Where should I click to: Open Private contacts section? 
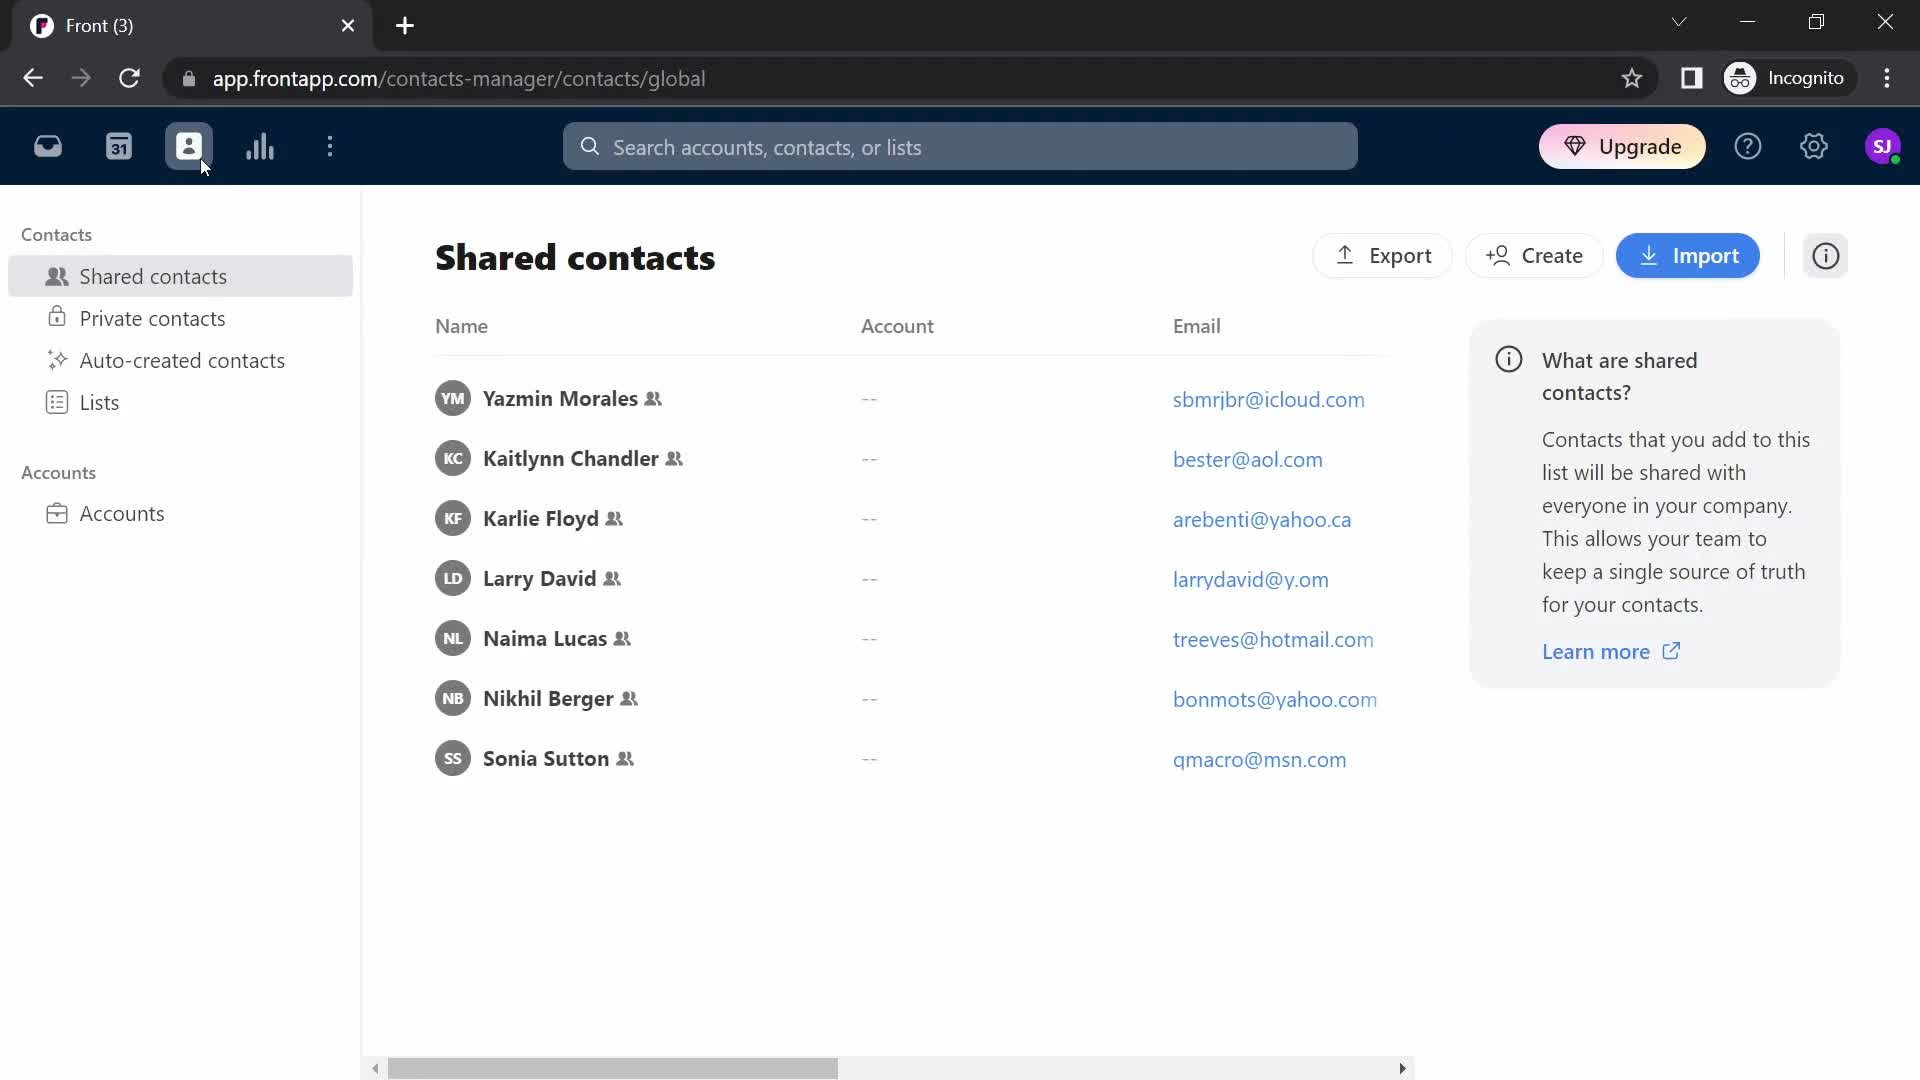coord(152,318)
